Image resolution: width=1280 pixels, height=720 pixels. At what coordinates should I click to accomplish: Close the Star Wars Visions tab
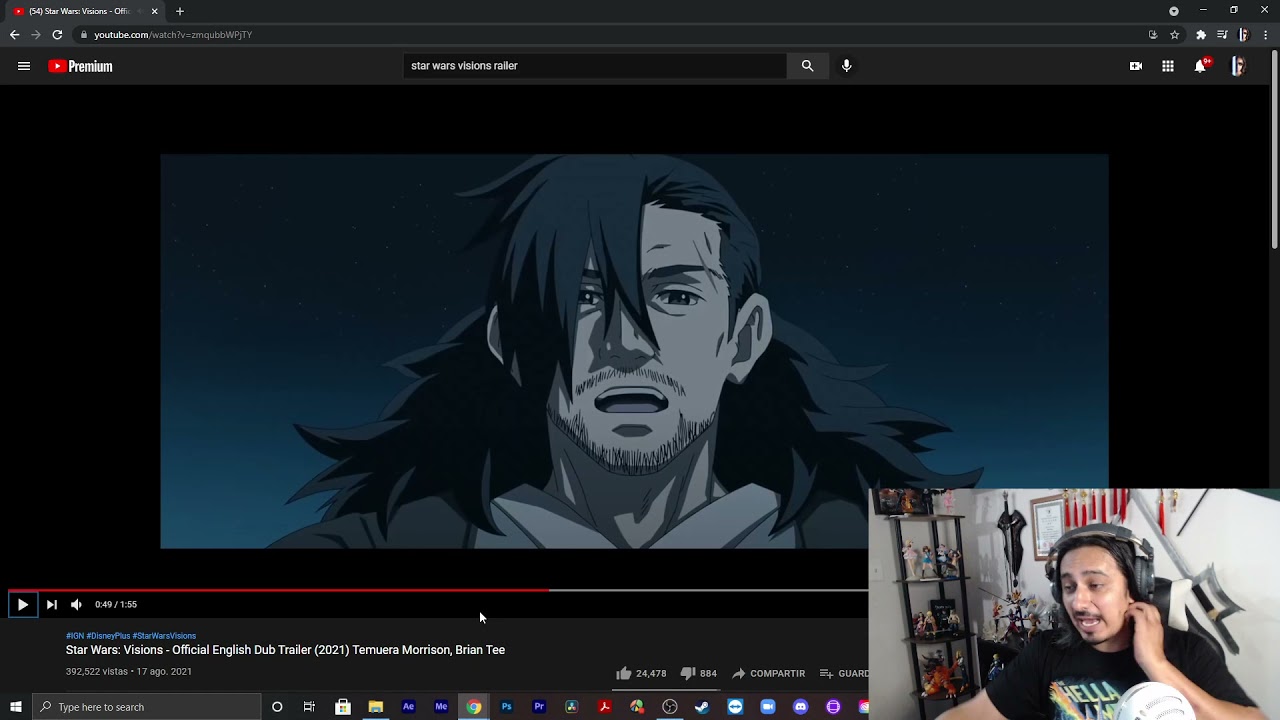click(154, 11)
